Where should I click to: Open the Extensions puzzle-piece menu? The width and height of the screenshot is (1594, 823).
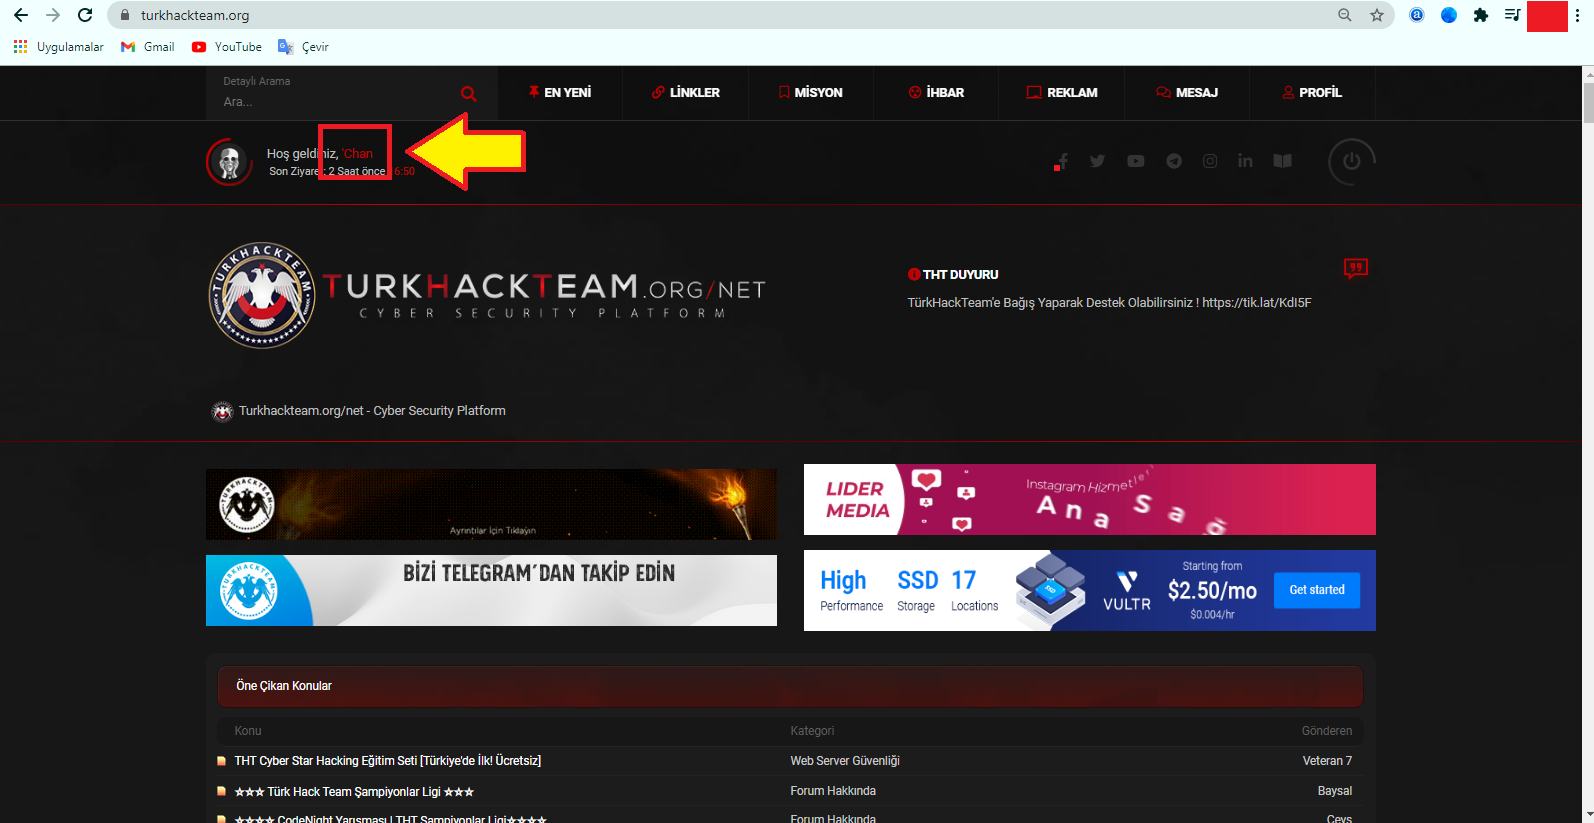click(x=1481, y=15)
